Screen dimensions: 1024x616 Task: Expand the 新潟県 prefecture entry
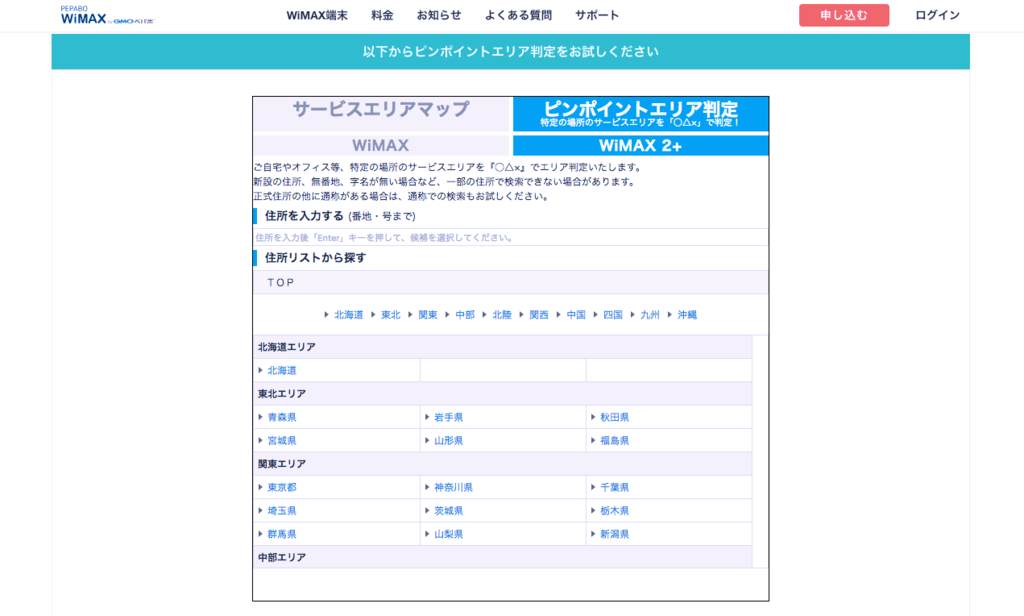coord(613,533)
